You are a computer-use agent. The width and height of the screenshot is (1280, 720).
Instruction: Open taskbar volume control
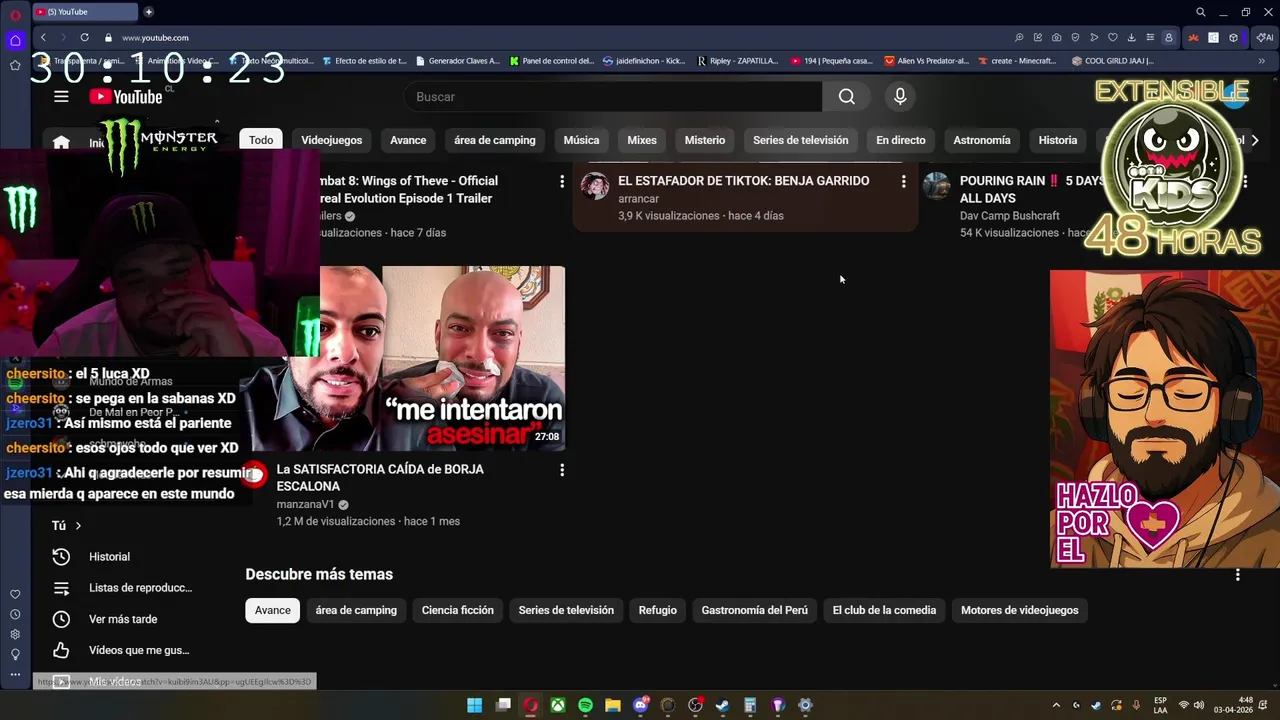pyautogui.click(x=1199, y=706)
